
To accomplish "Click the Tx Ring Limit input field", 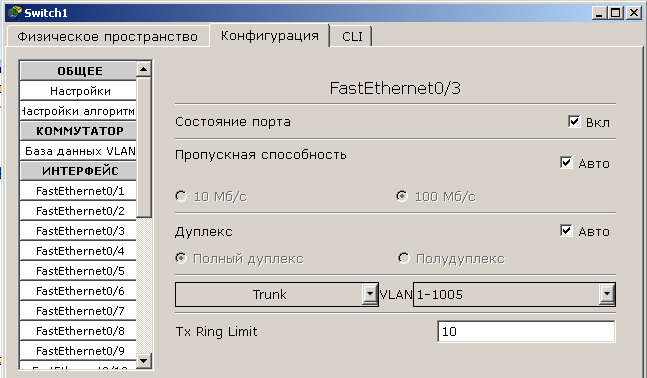I will pos(526,331).
